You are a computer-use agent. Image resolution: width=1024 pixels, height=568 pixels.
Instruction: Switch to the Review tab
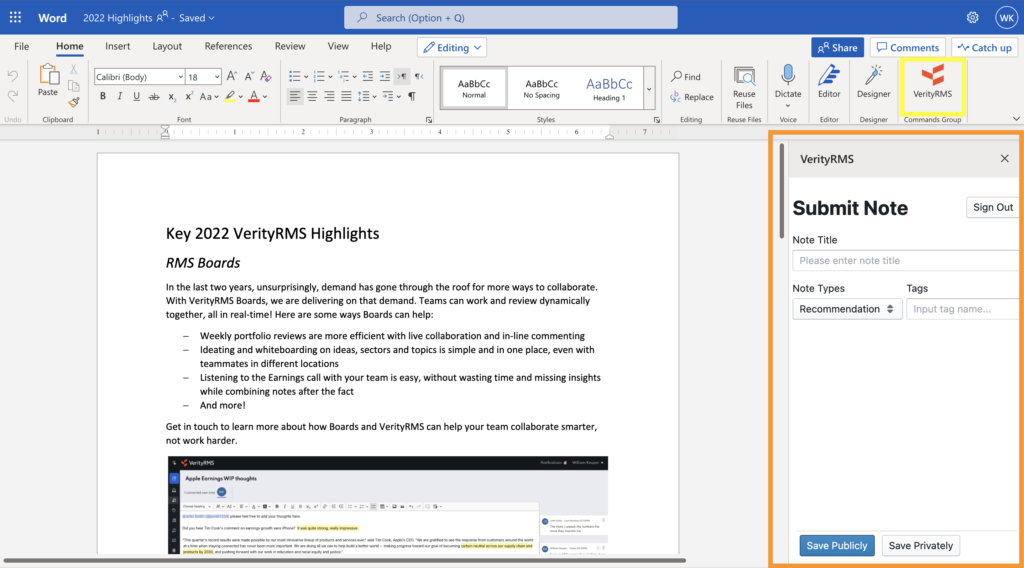[x=290, y=46]
